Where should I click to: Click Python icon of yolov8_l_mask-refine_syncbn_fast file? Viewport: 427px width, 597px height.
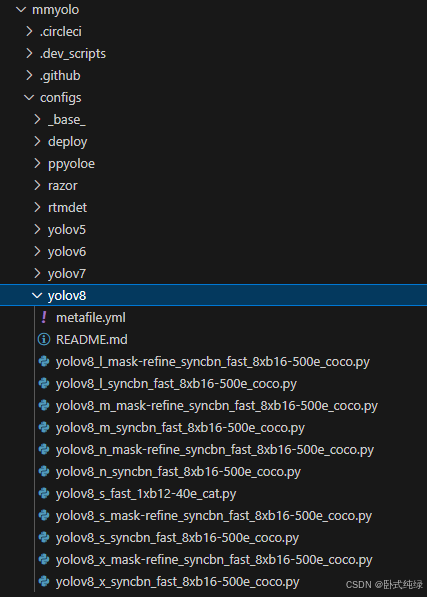click(44, 361)
